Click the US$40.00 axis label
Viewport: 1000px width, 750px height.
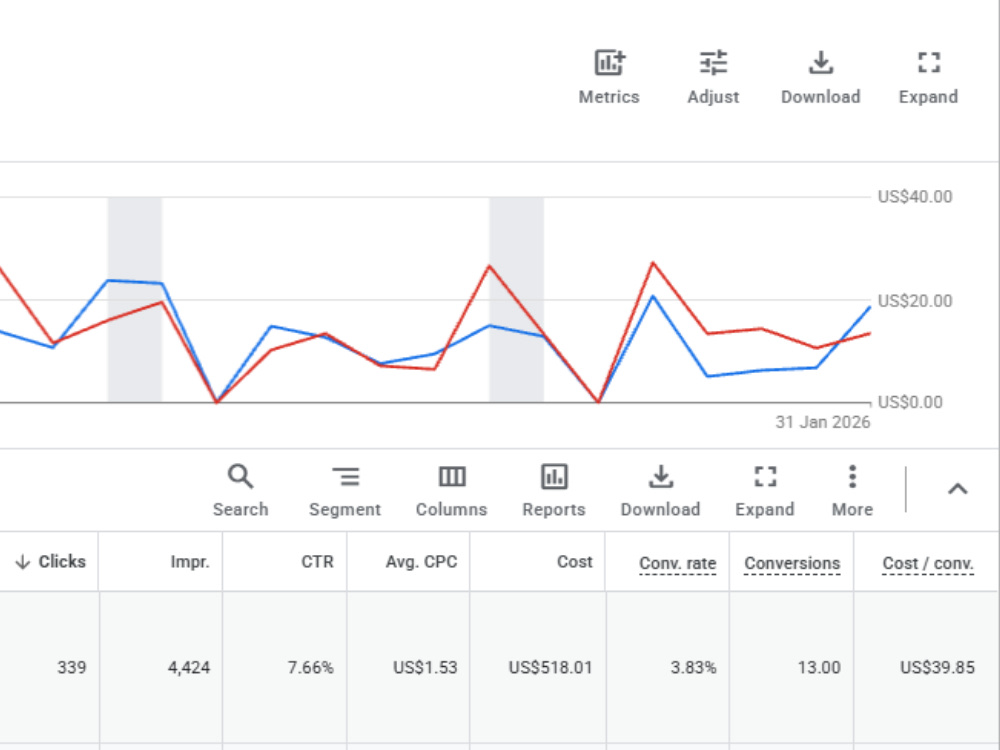(915, 196)
